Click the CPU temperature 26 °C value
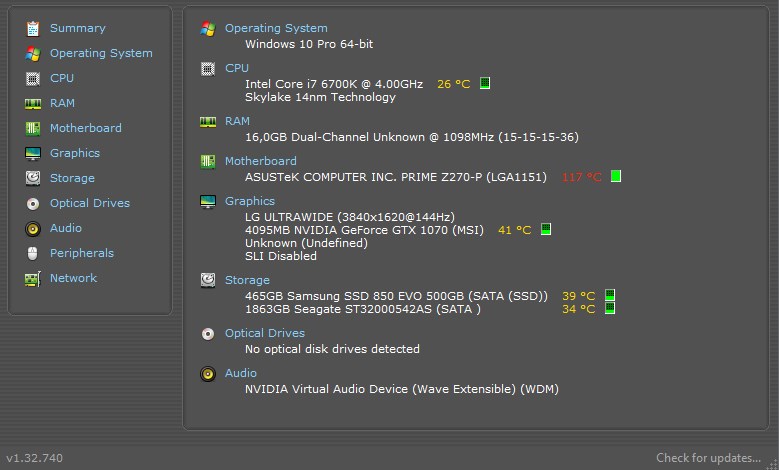 (454, 84)
